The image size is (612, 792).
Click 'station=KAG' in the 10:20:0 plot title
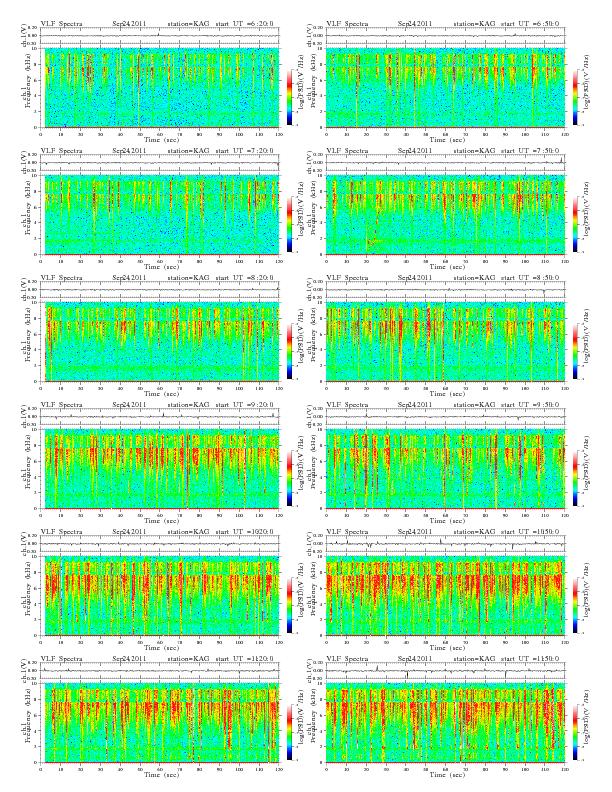[x=188, y=531]
